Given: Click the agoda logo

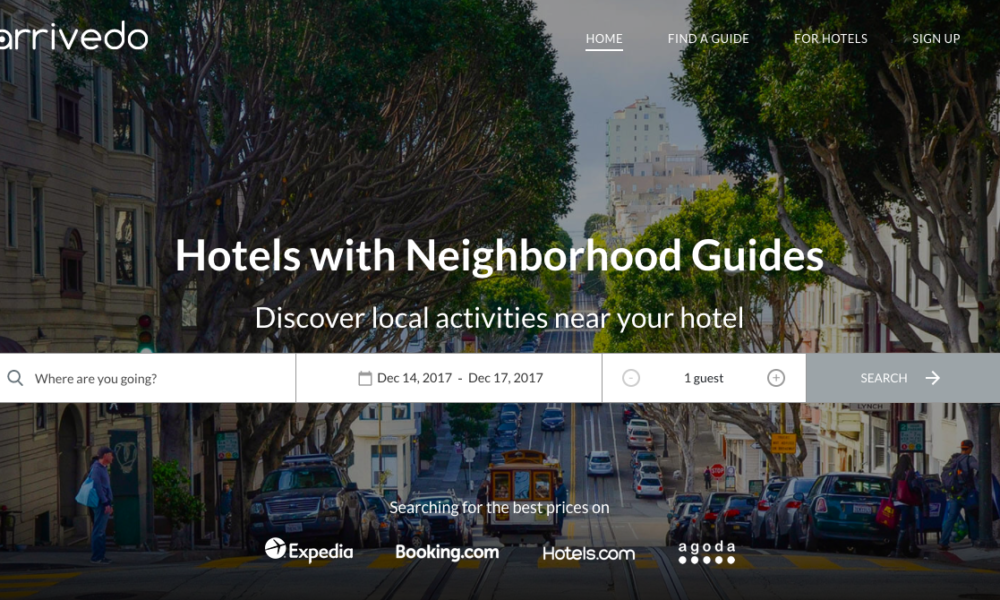Looking at the screenshot, I should click(707, 552).
